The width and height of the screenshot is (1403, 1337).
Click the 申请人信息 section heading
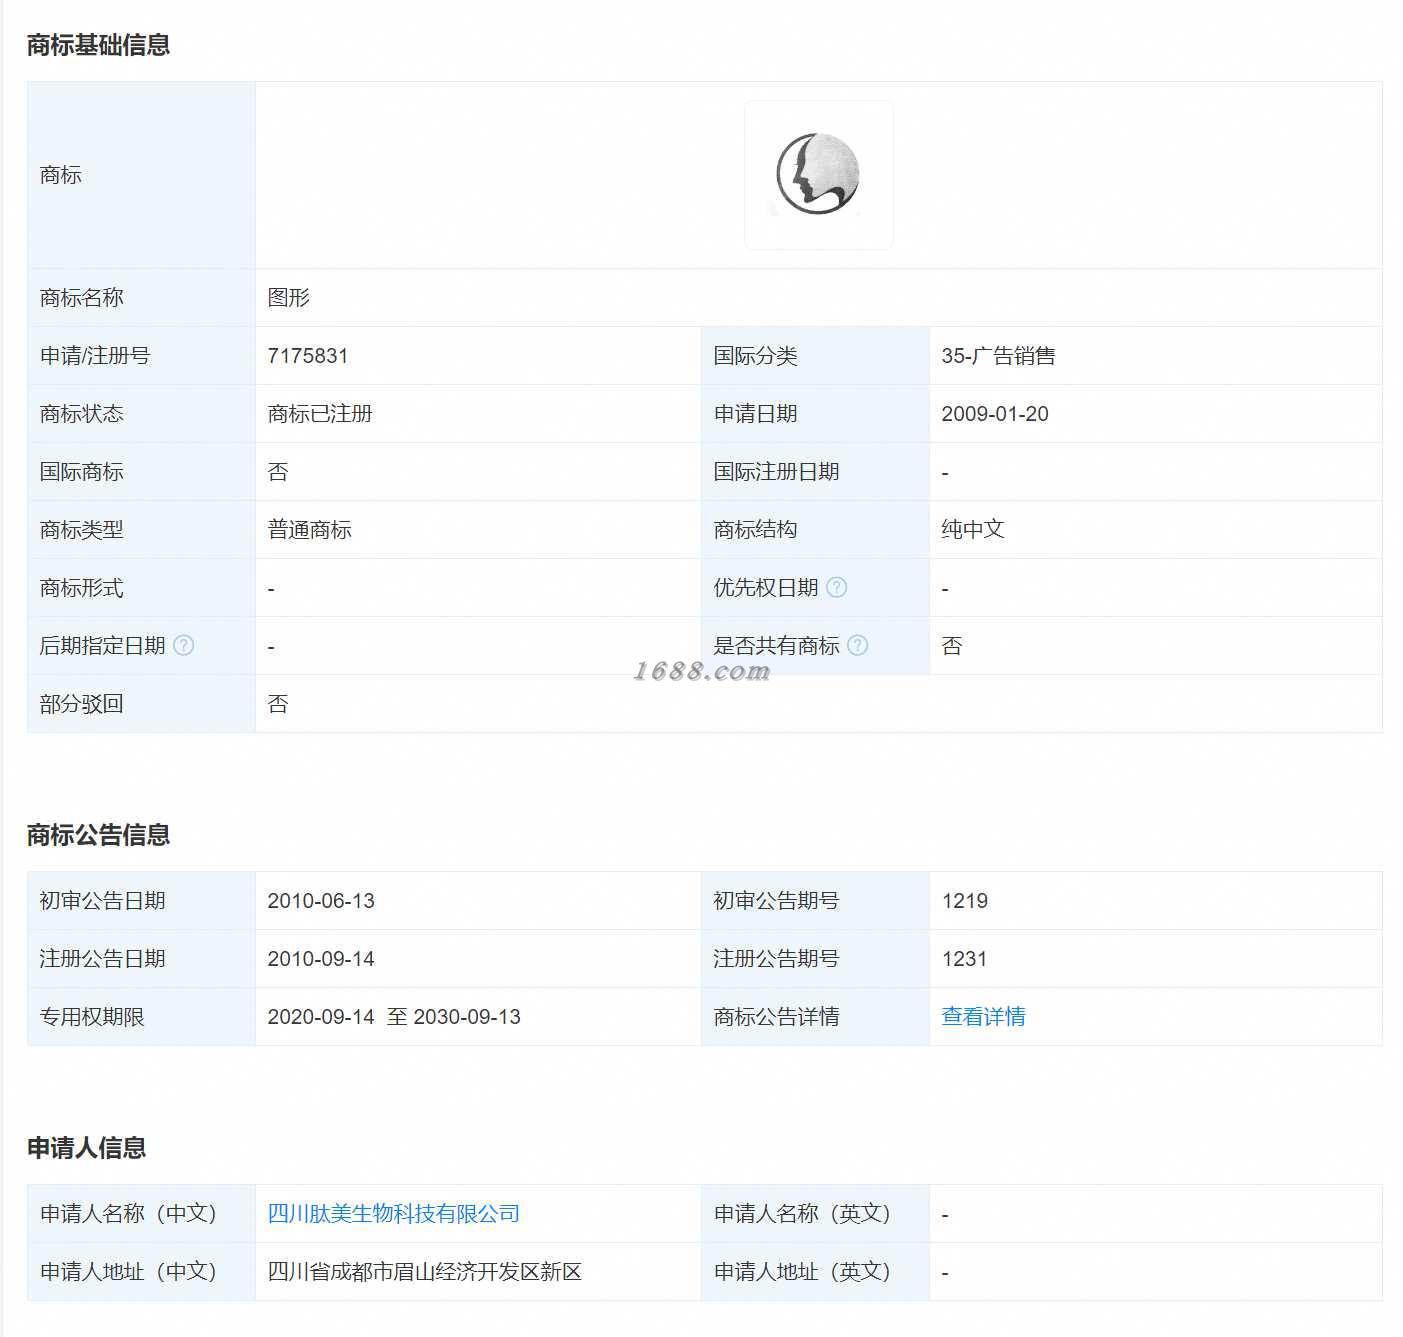tap(86, 1148)
